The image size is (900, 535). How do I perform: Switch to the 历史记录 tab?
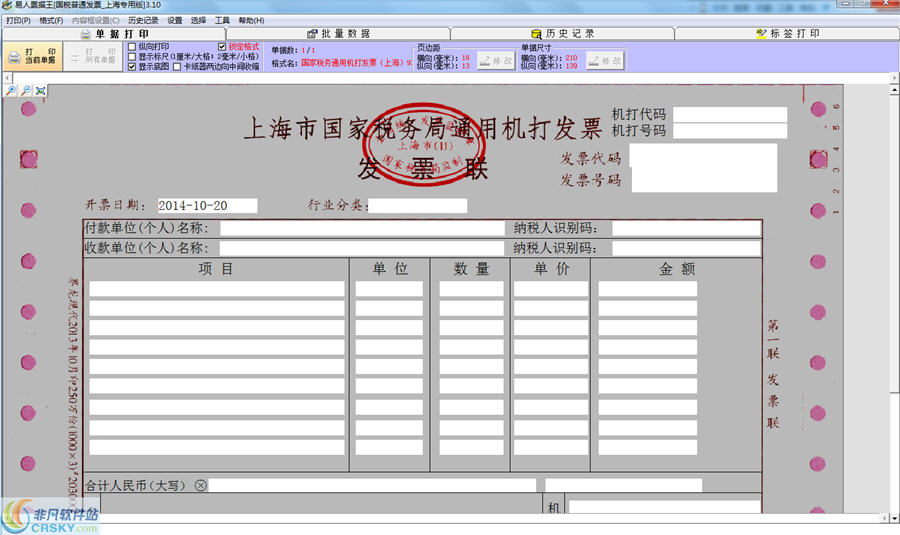coord(562,34)
